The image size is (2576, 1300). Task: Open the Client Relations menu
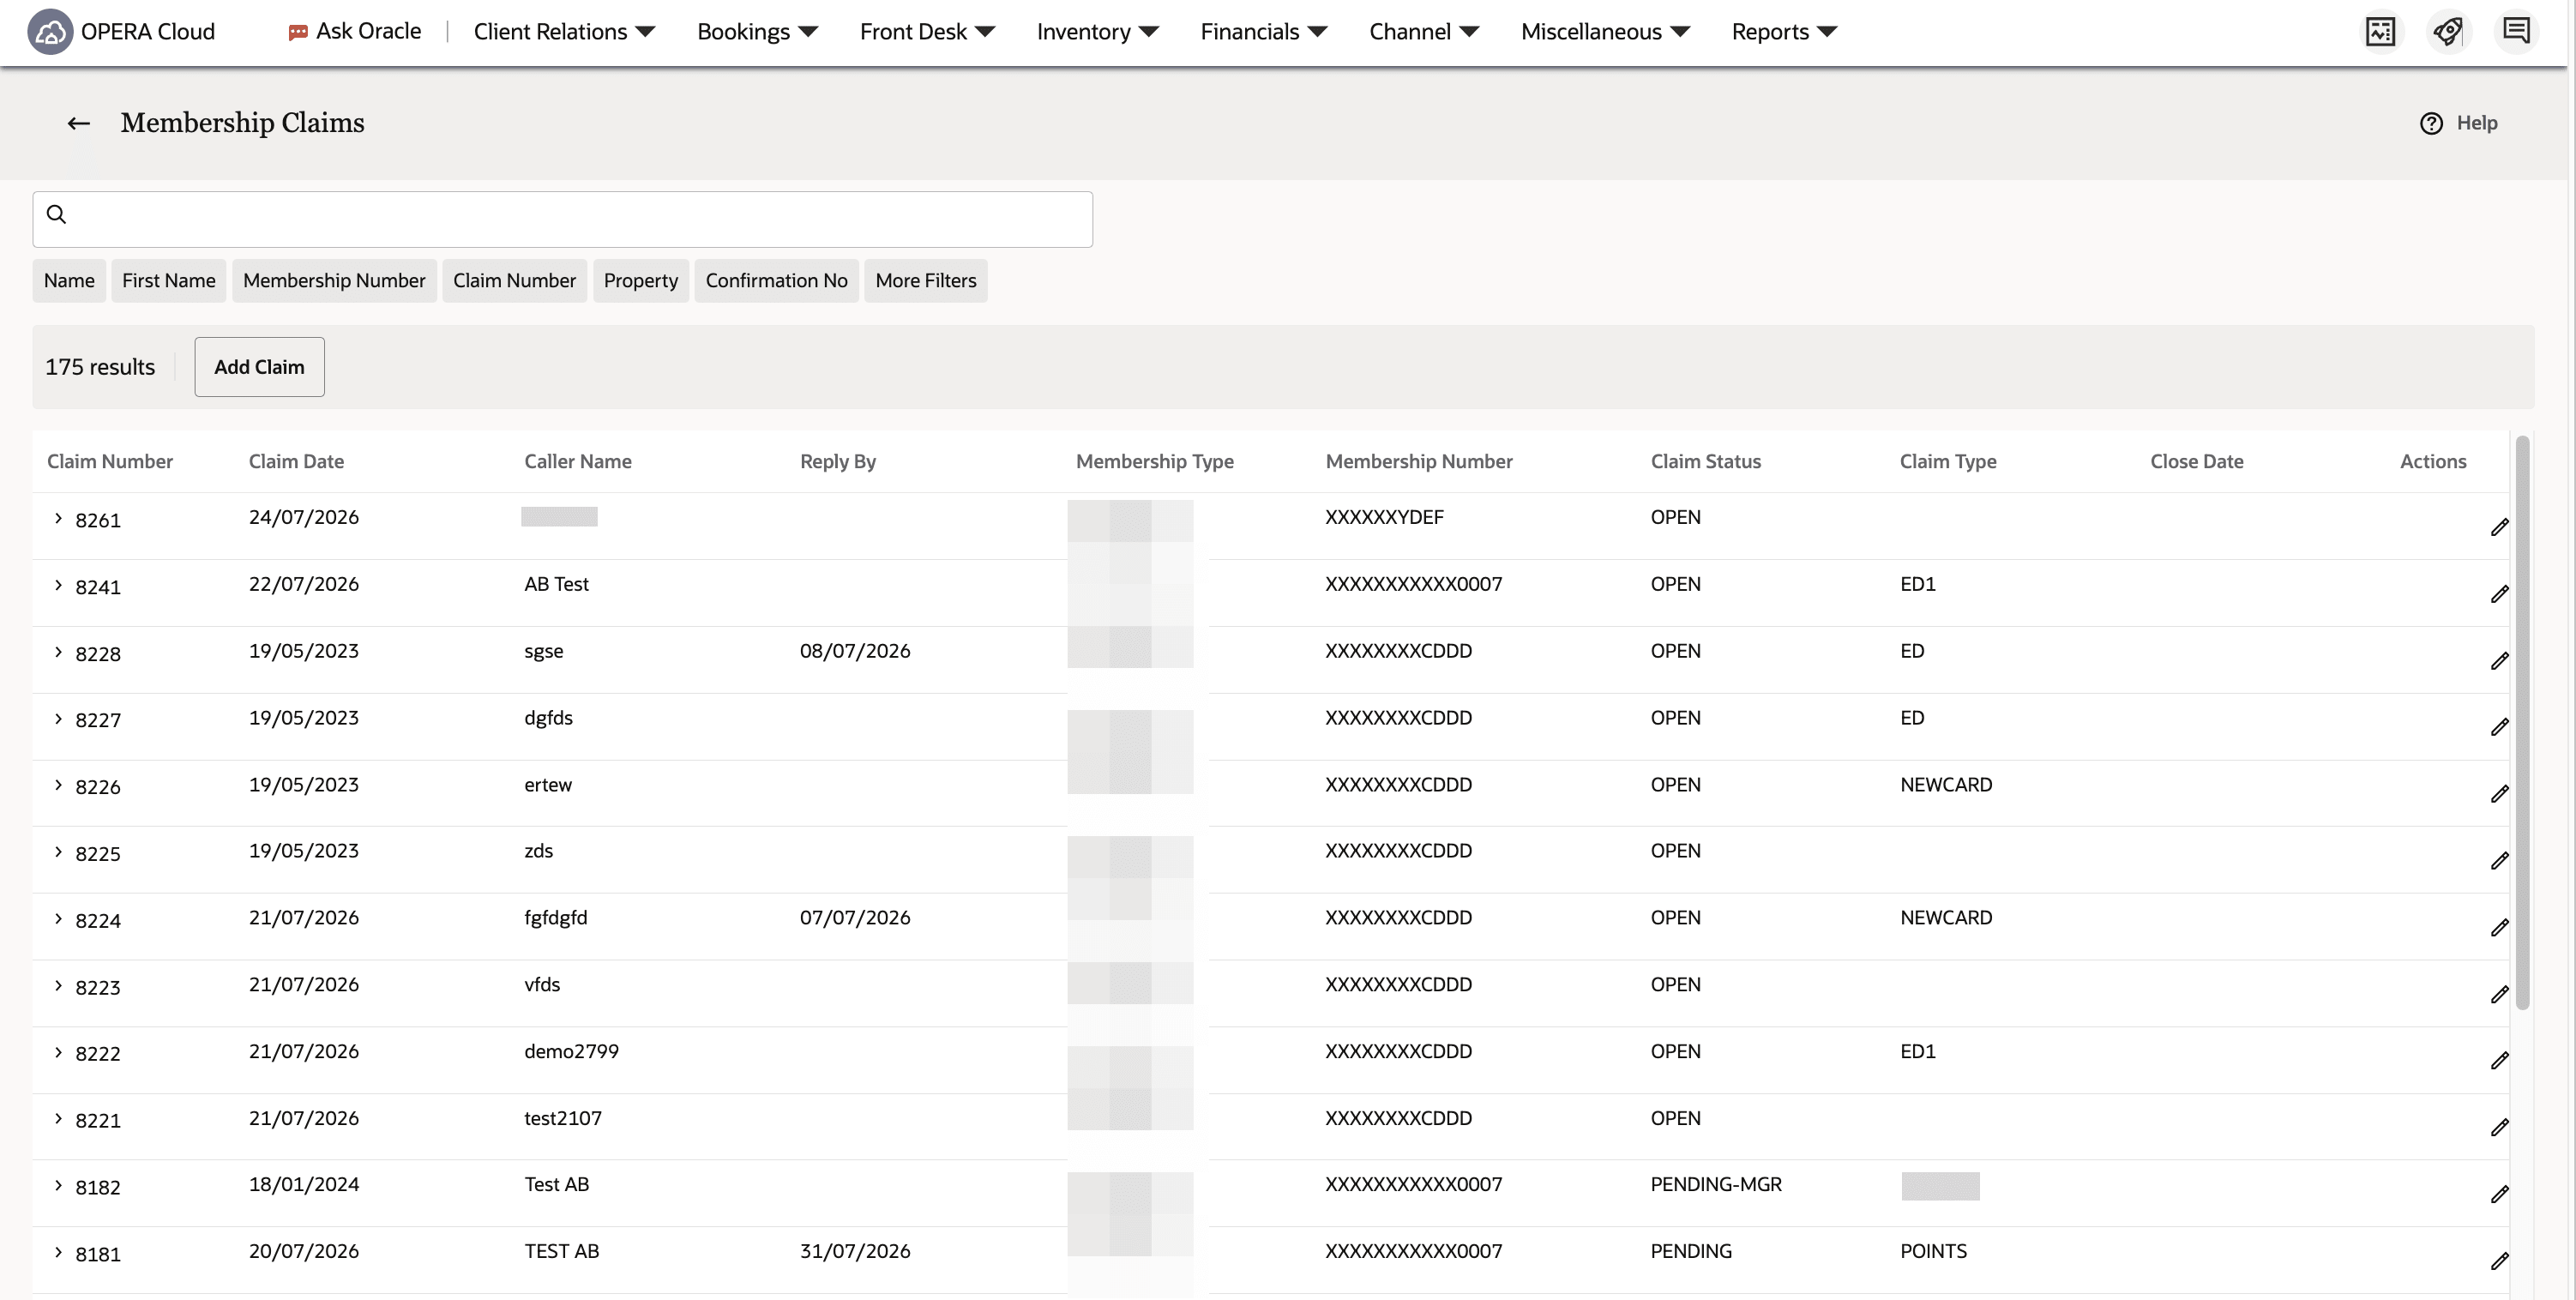[x=564, y=31]
